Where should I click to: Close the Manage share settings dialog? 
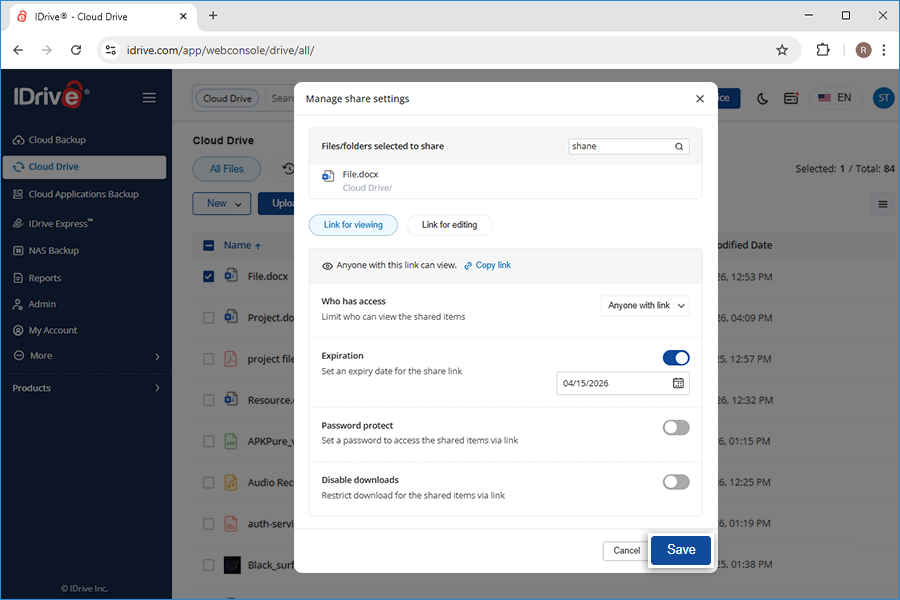coord(700,99)
